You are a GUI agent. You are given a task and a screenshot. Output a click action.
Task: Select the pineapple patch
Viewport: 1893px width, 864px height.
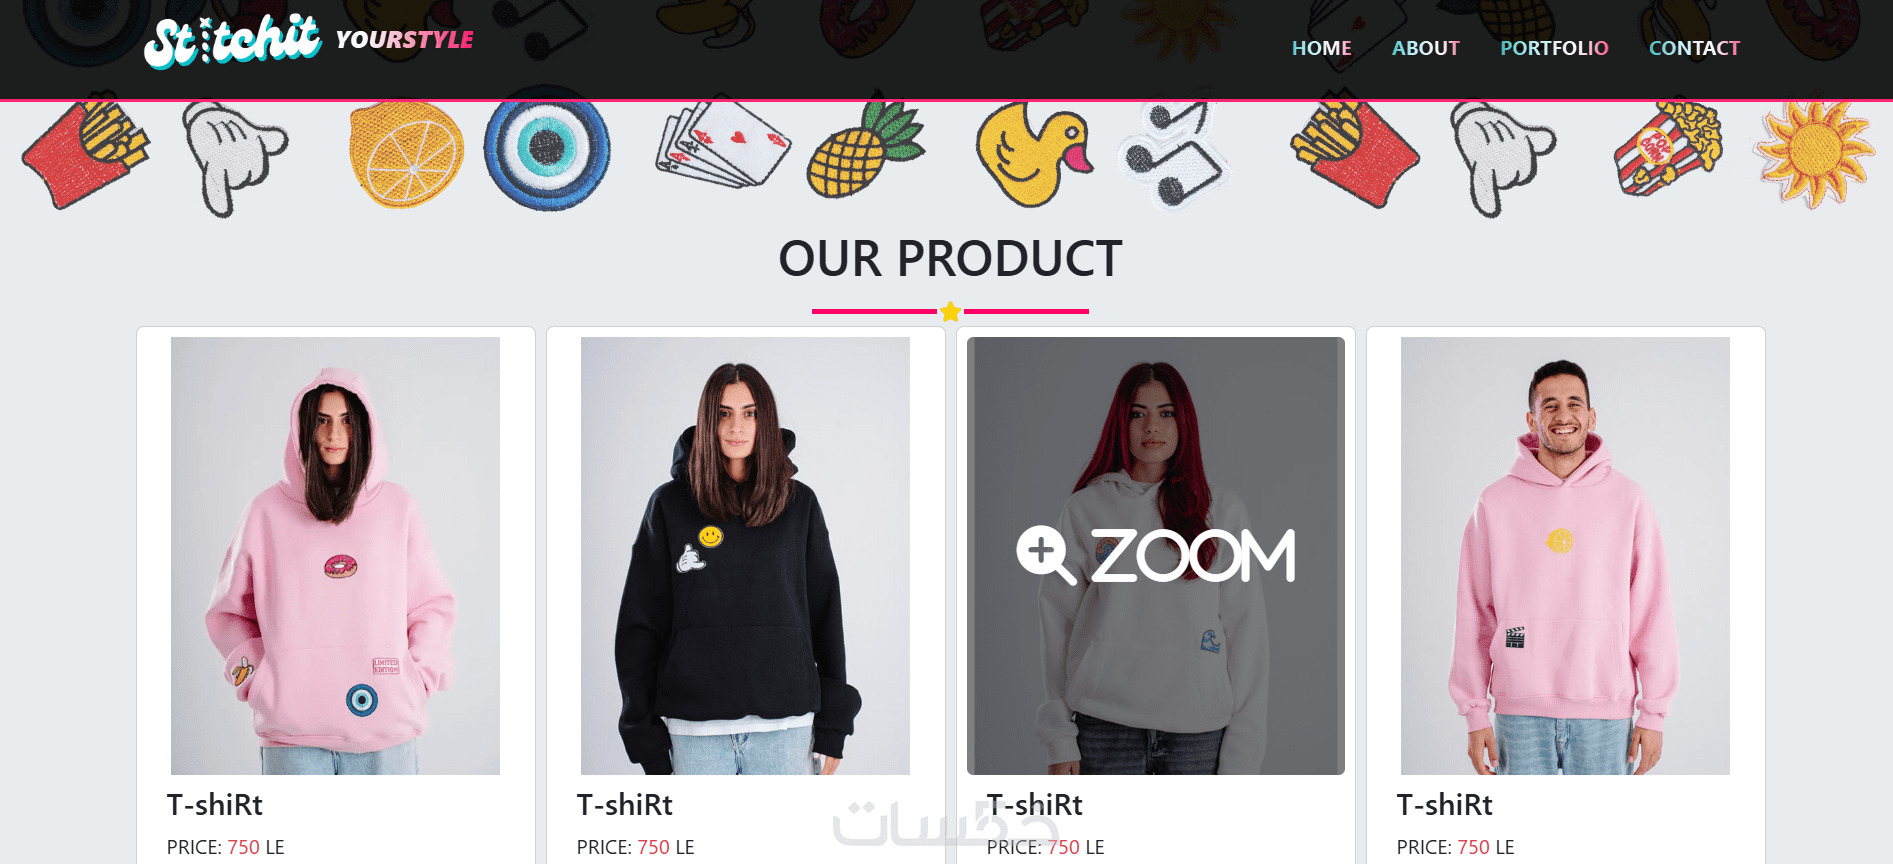864,152
